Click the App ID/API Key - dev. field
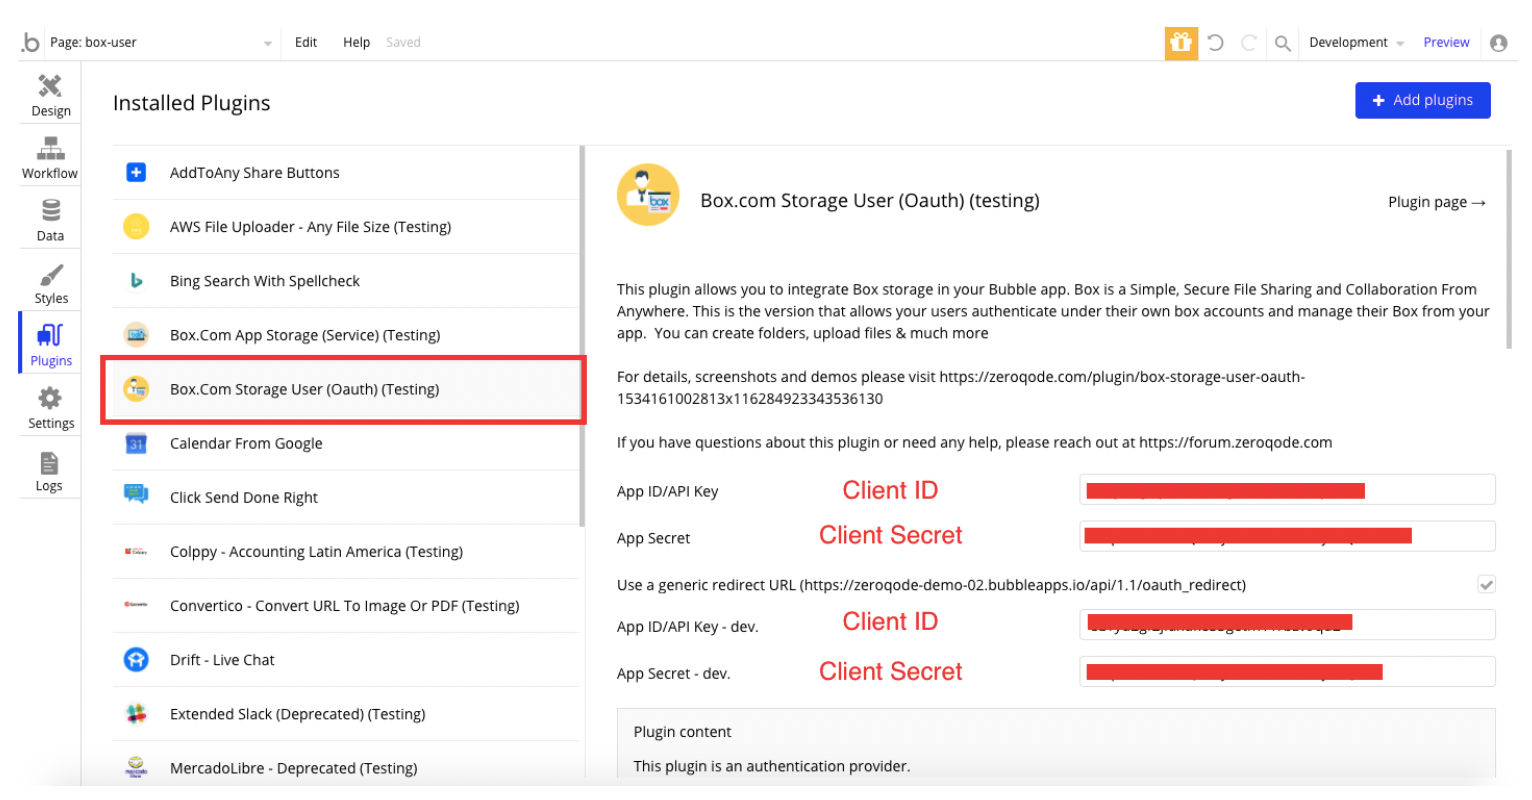Screen dimensions: 1532x800 pos(1287,623)
